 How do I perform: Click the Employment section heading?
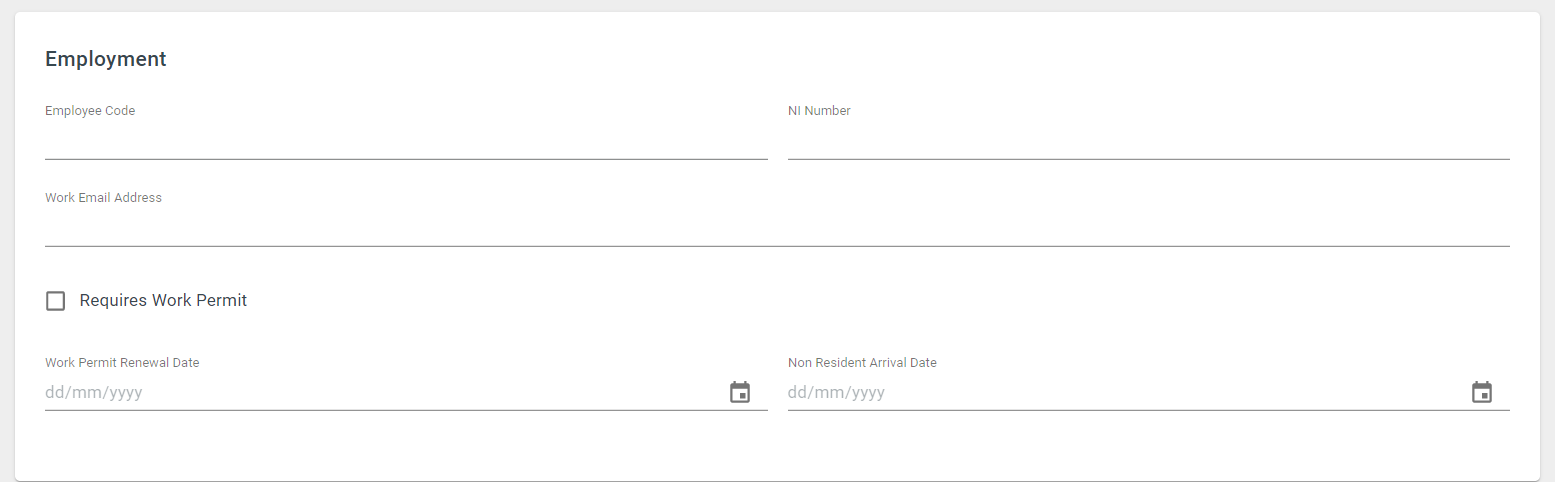coord(106,59)
